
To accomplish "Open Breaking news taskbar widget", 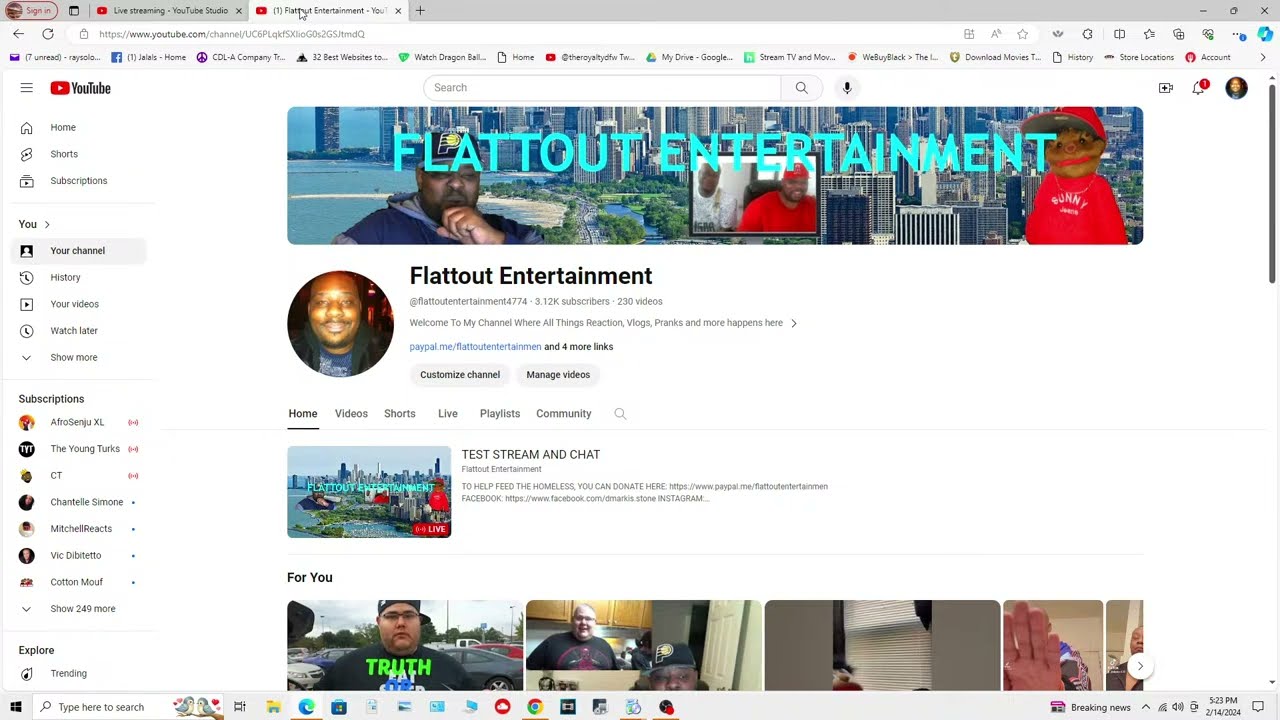I will 1090,707.
